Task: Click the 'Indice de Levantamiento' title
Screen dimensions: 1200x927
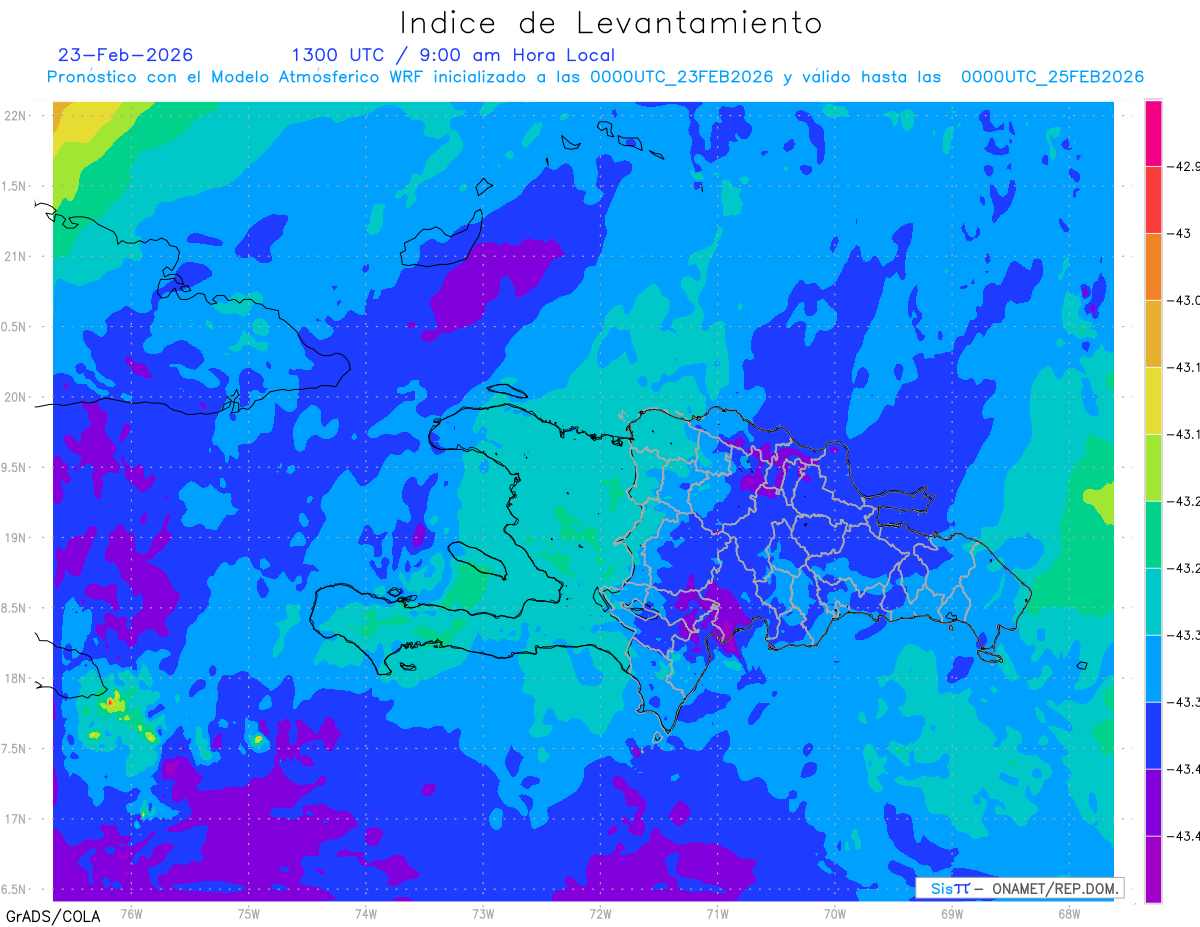Action: click(611, 22)
